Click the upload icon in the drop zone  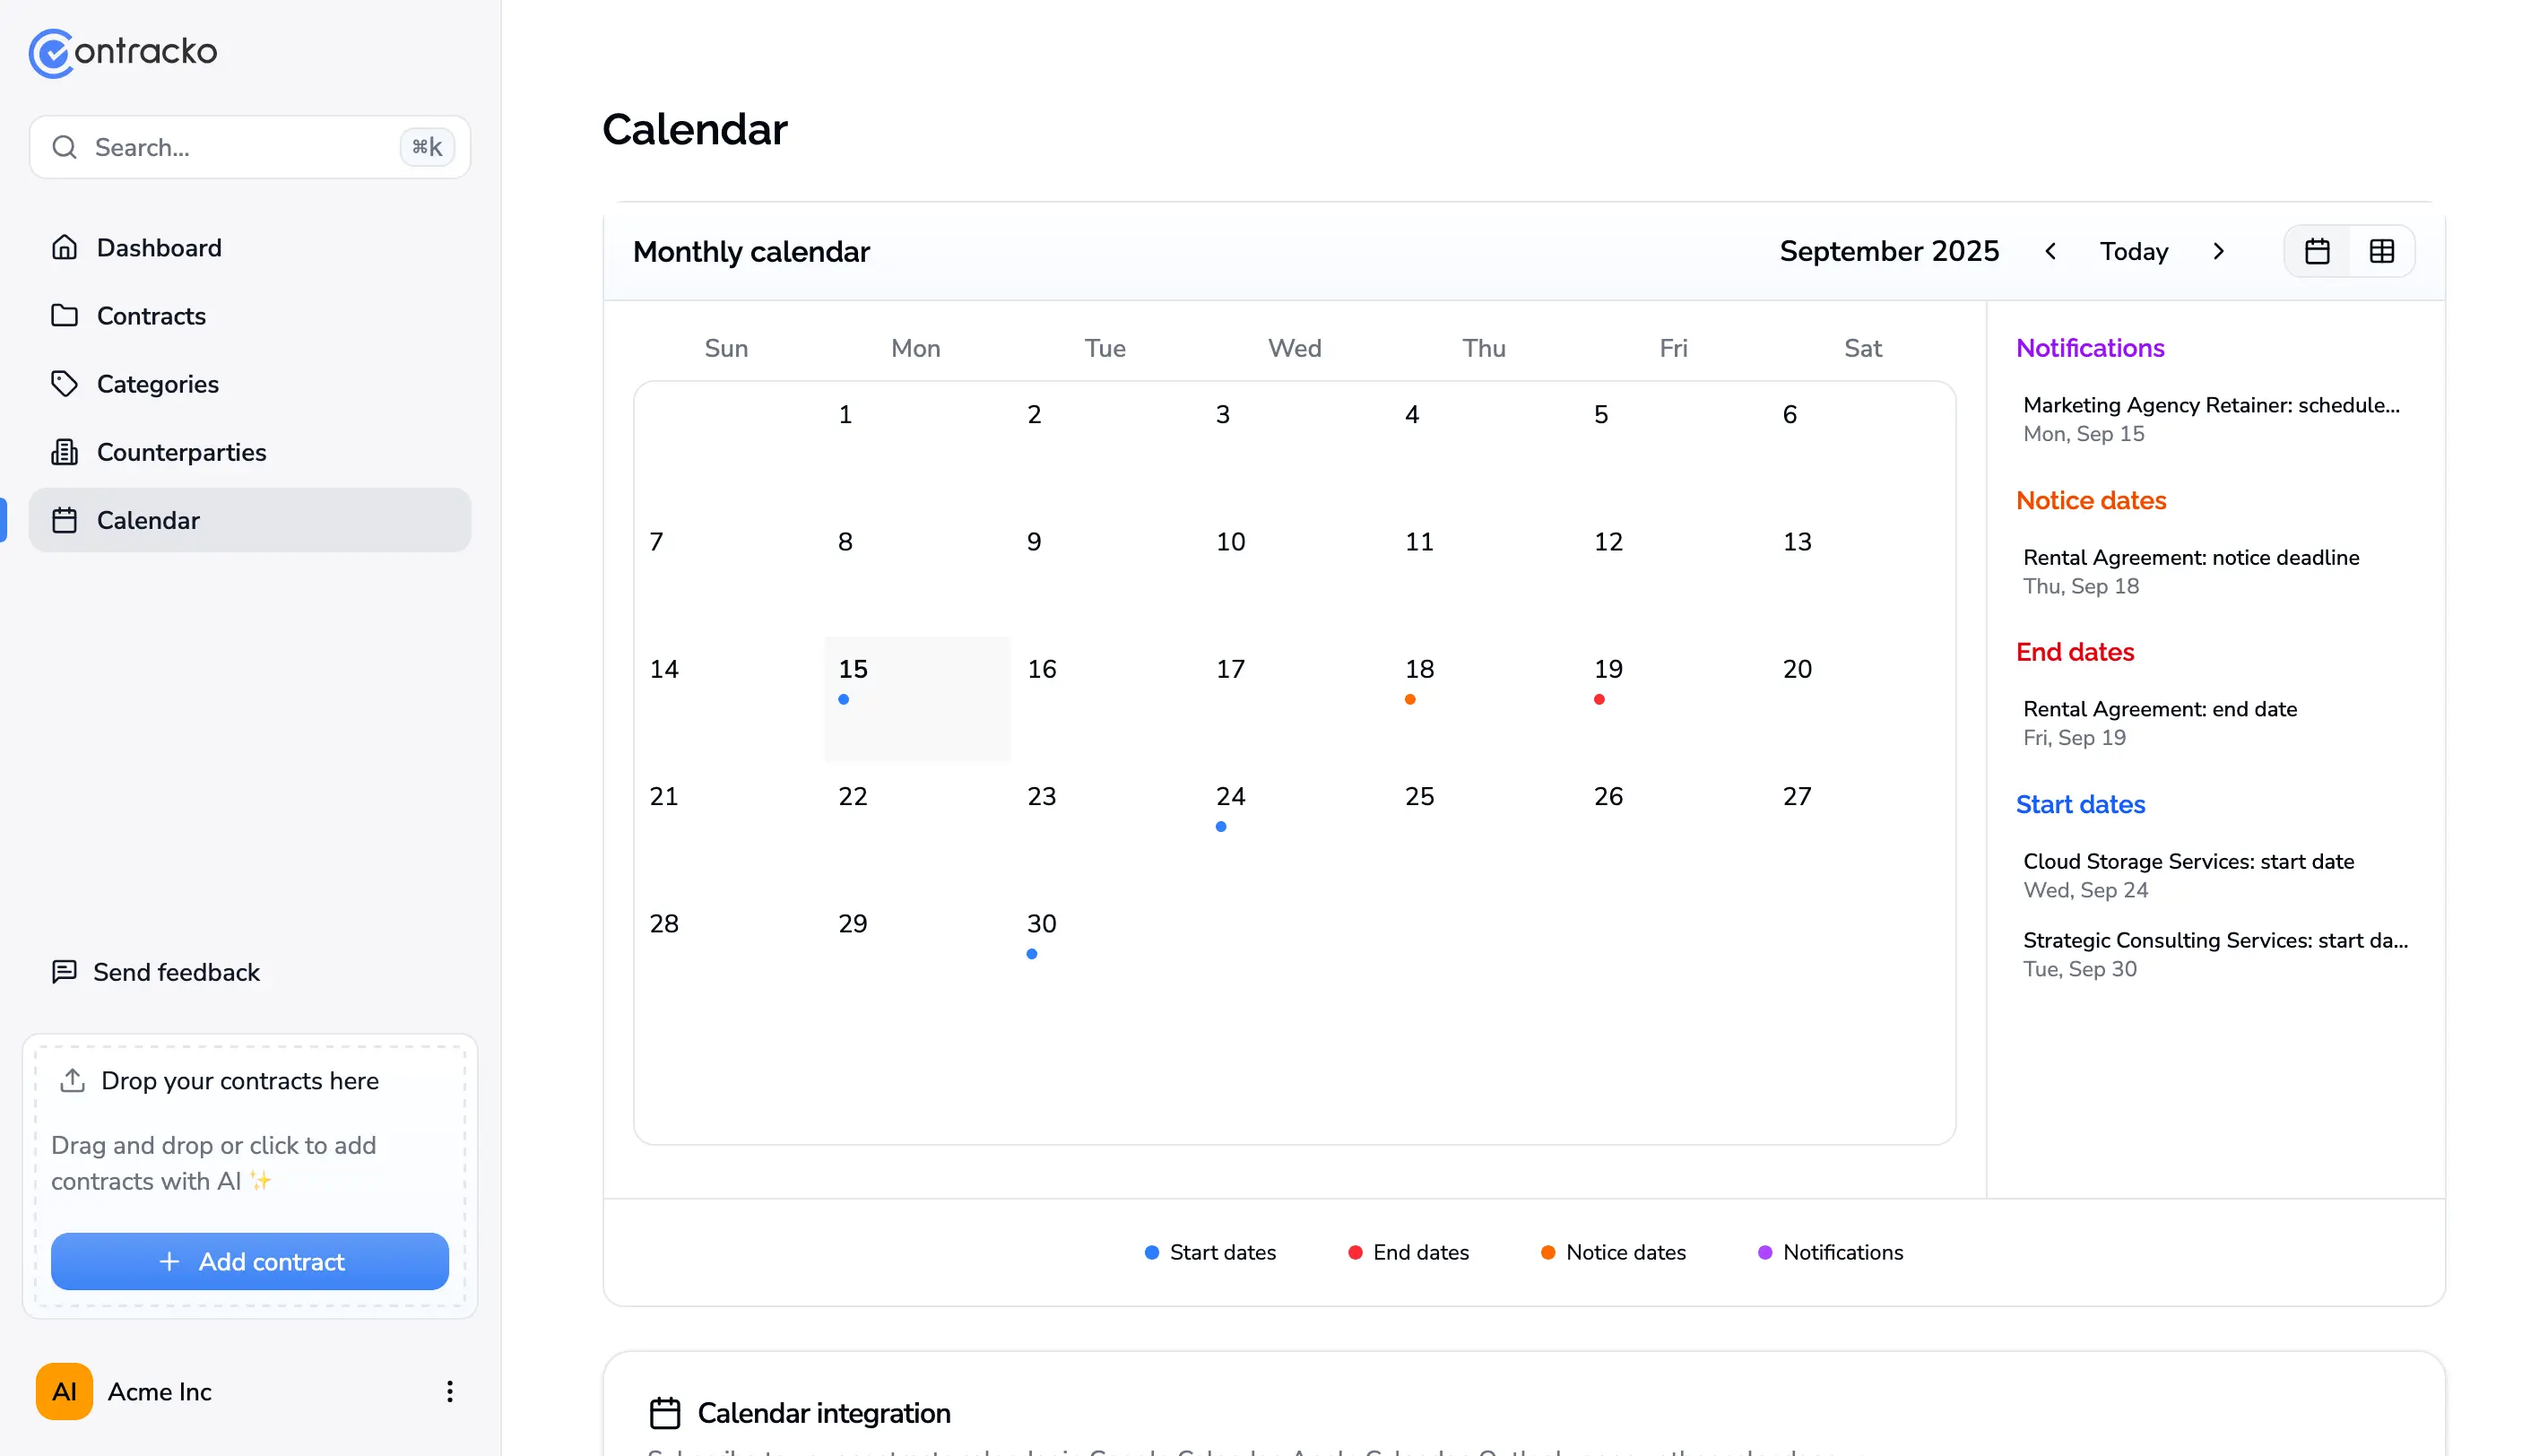71,1080
